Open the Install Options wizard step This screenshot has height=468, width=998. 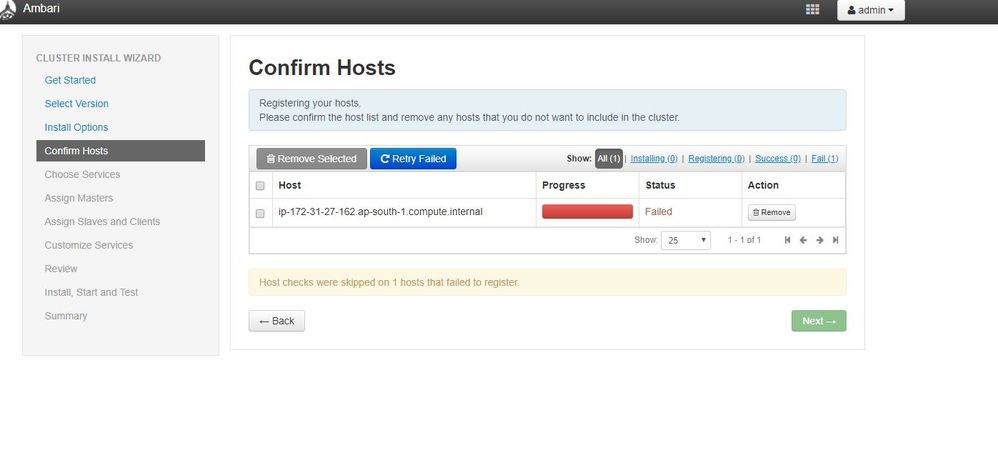tap(76, 127)
